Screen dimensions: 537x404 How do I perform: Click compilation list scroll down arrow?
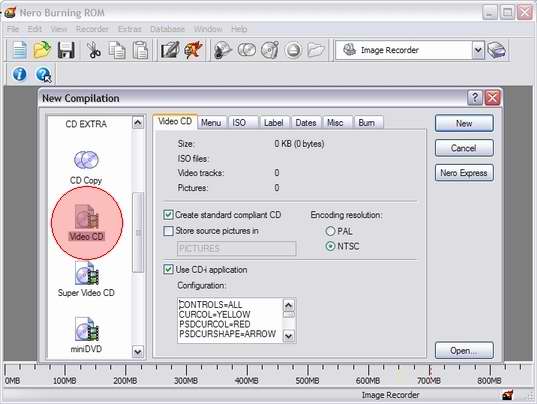tap(138, 352)
